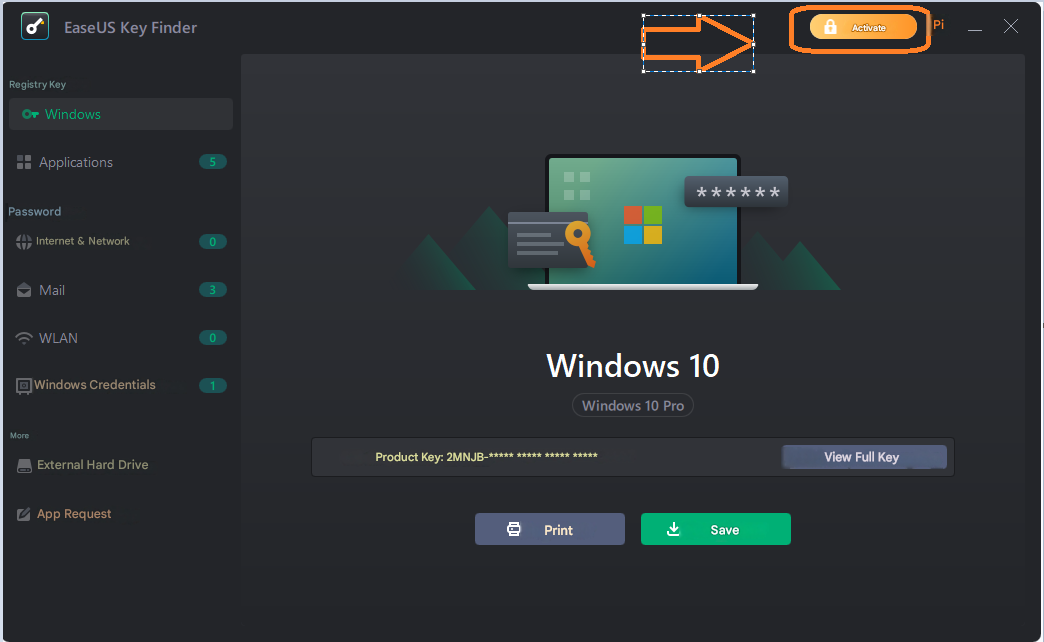
Task: Print the product key
Action: [x=550, y=529]
